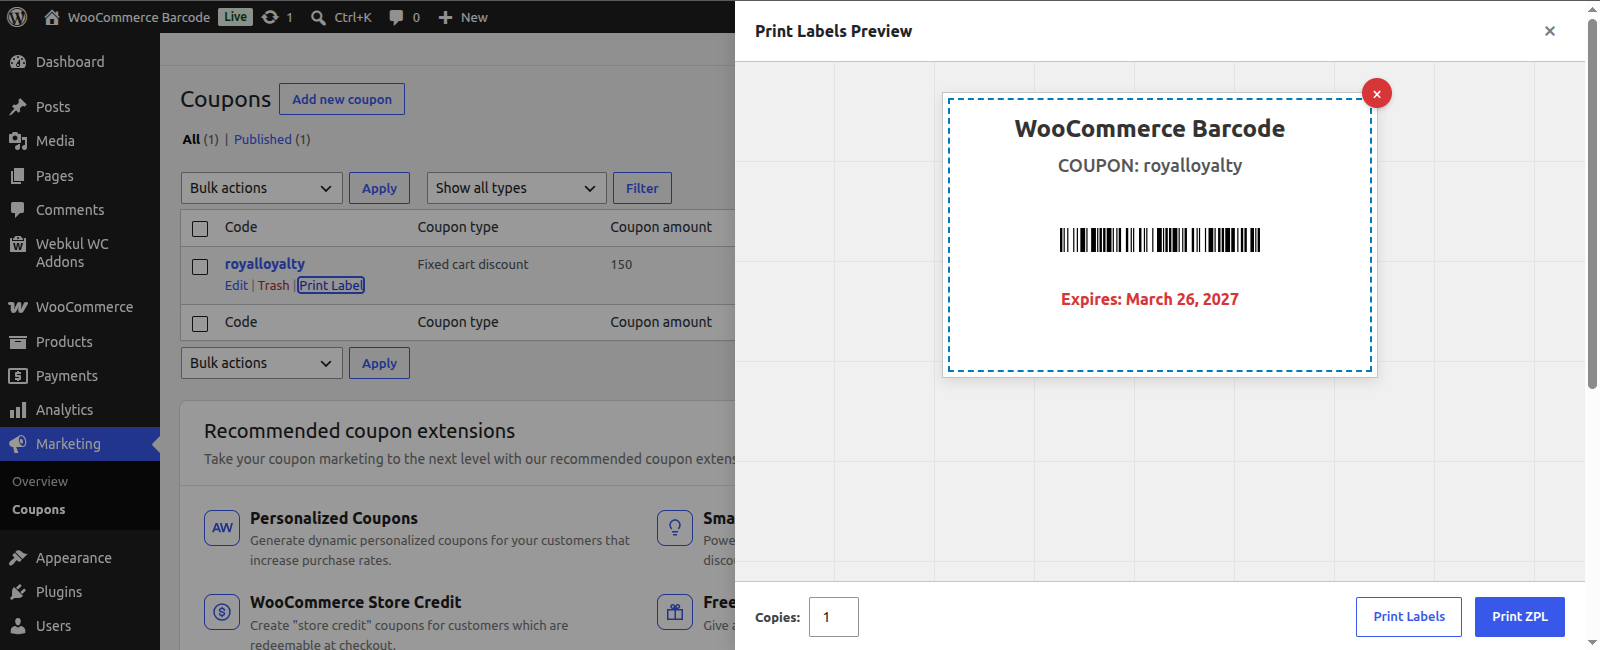Open the New content plus icon

pyautogui.click(x=446, y=17)
